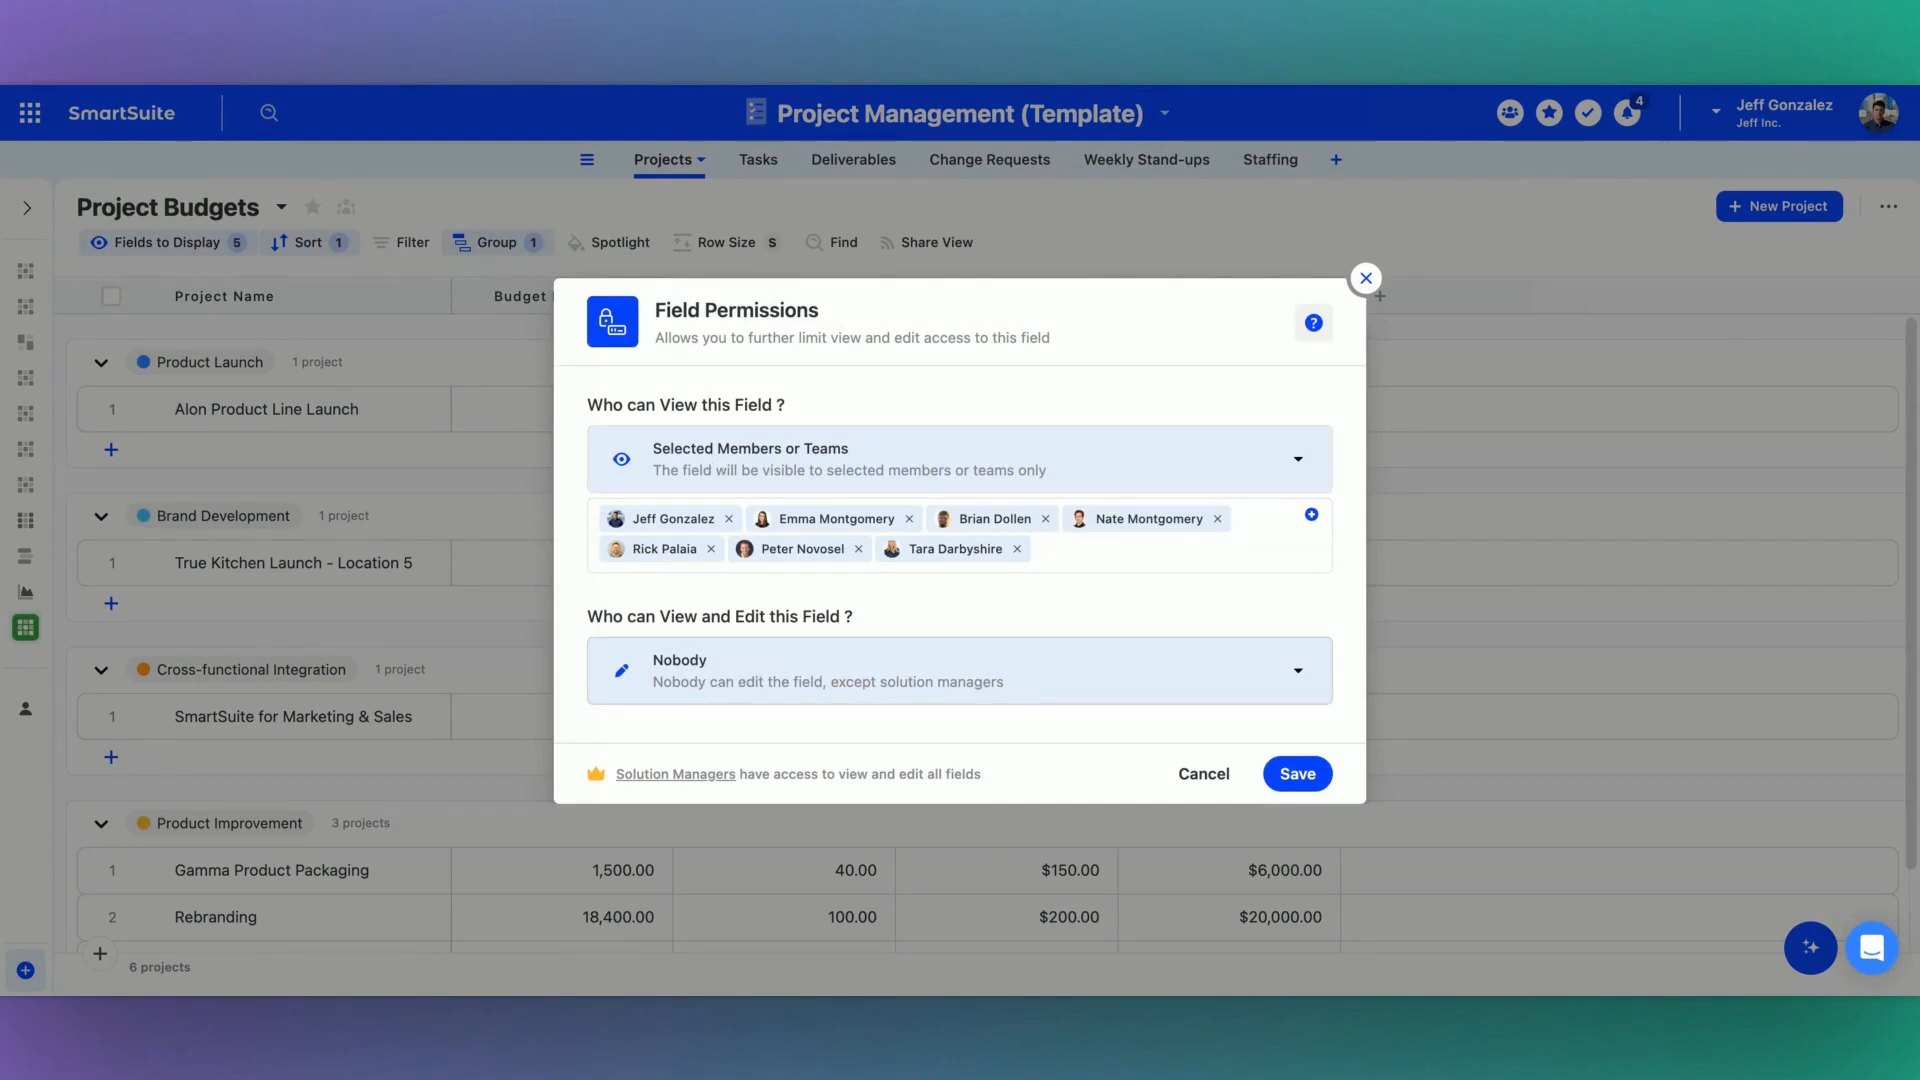Open the three-dots more options menu

[1888, 207]
